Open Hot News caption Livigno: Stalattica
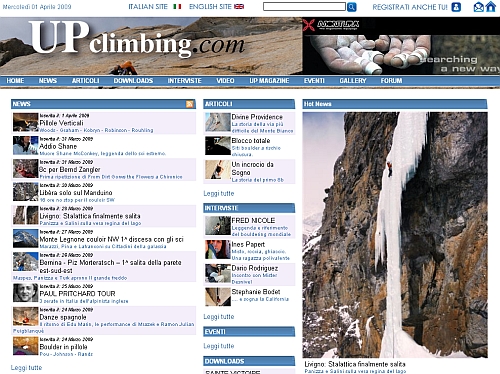 [x=355, y=364]
